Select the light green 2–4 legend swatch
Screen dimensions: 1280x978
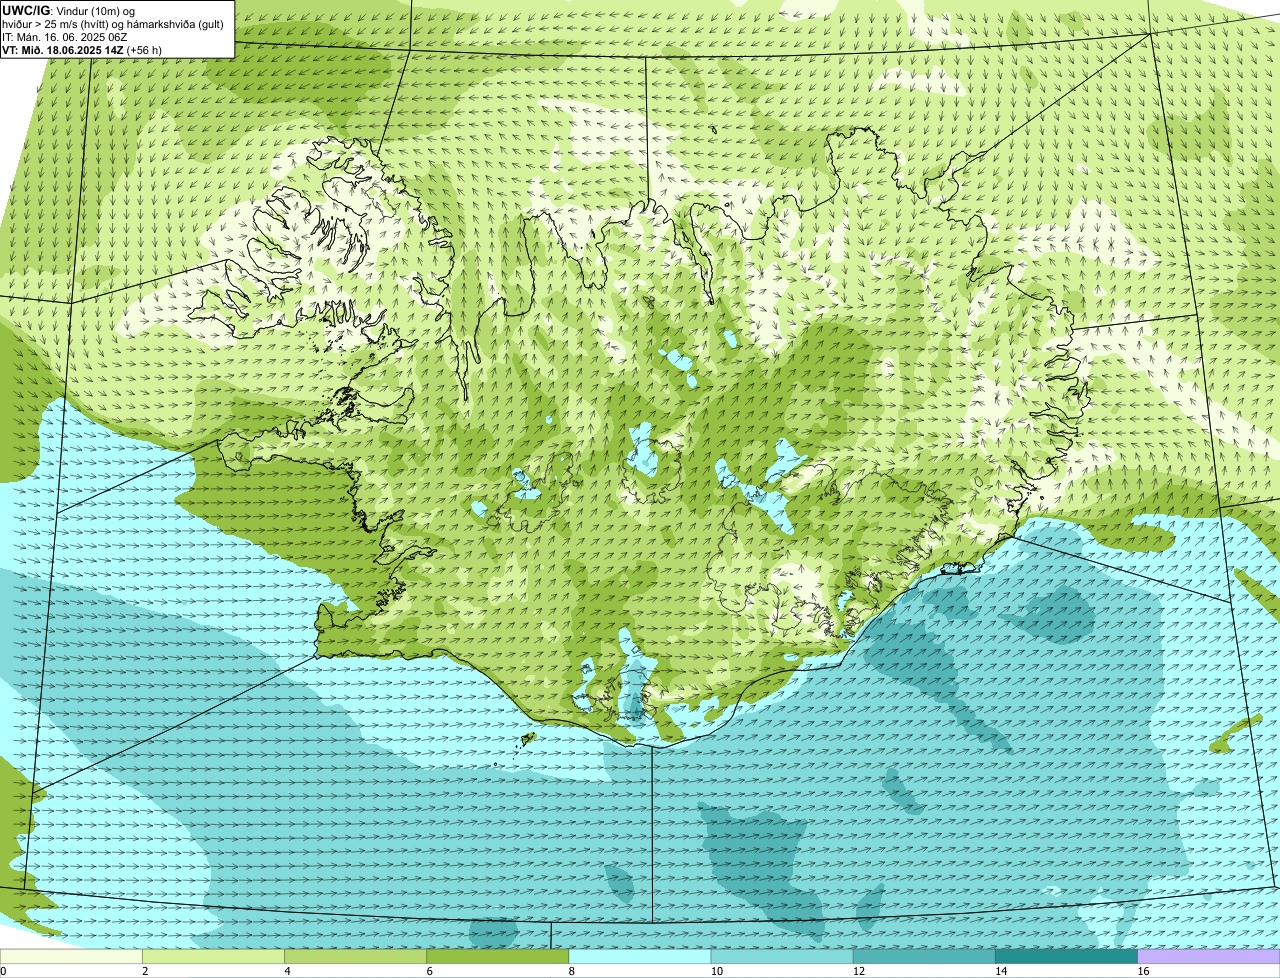coord(214,956)
